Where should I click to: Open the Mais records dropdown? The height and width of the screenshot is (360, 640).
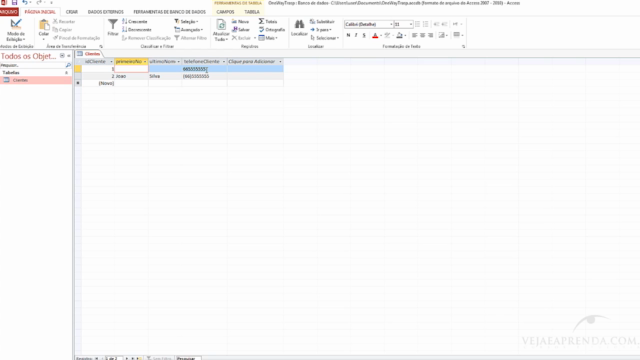coord(268,38)
